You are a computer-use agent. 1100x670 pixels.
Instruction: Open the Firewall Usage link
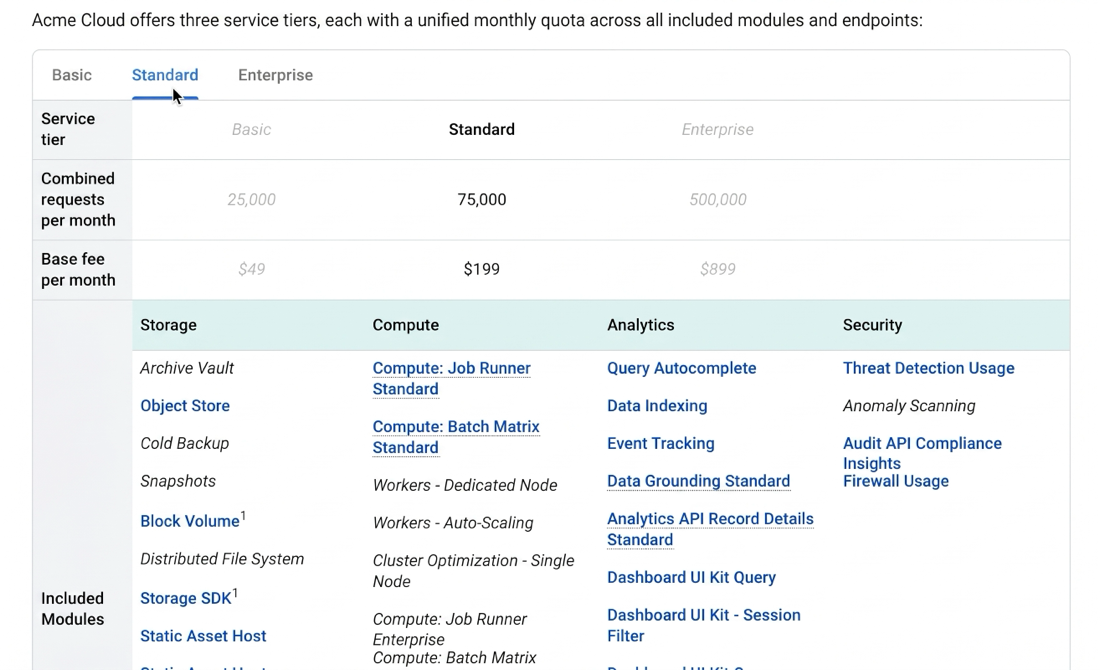coord(895,481)
